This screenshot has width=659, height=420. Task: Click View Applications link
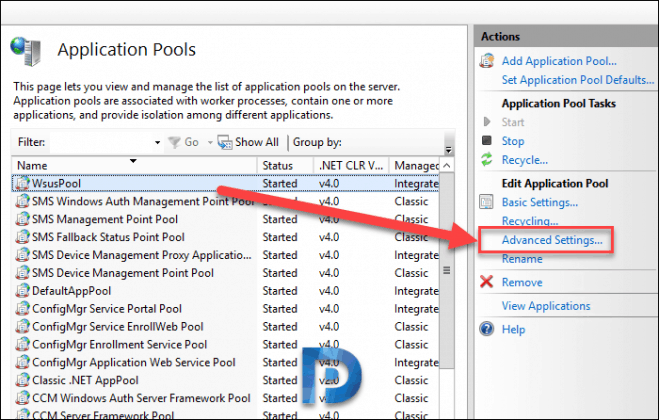546,306
